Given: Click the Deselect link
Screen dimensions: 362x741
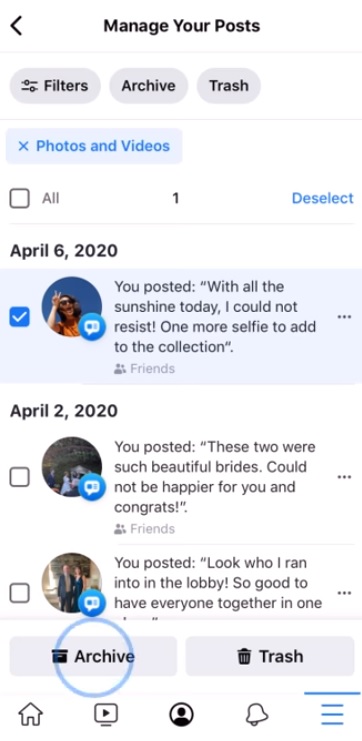Looking at the screenshot, I should tap(323, 198).
